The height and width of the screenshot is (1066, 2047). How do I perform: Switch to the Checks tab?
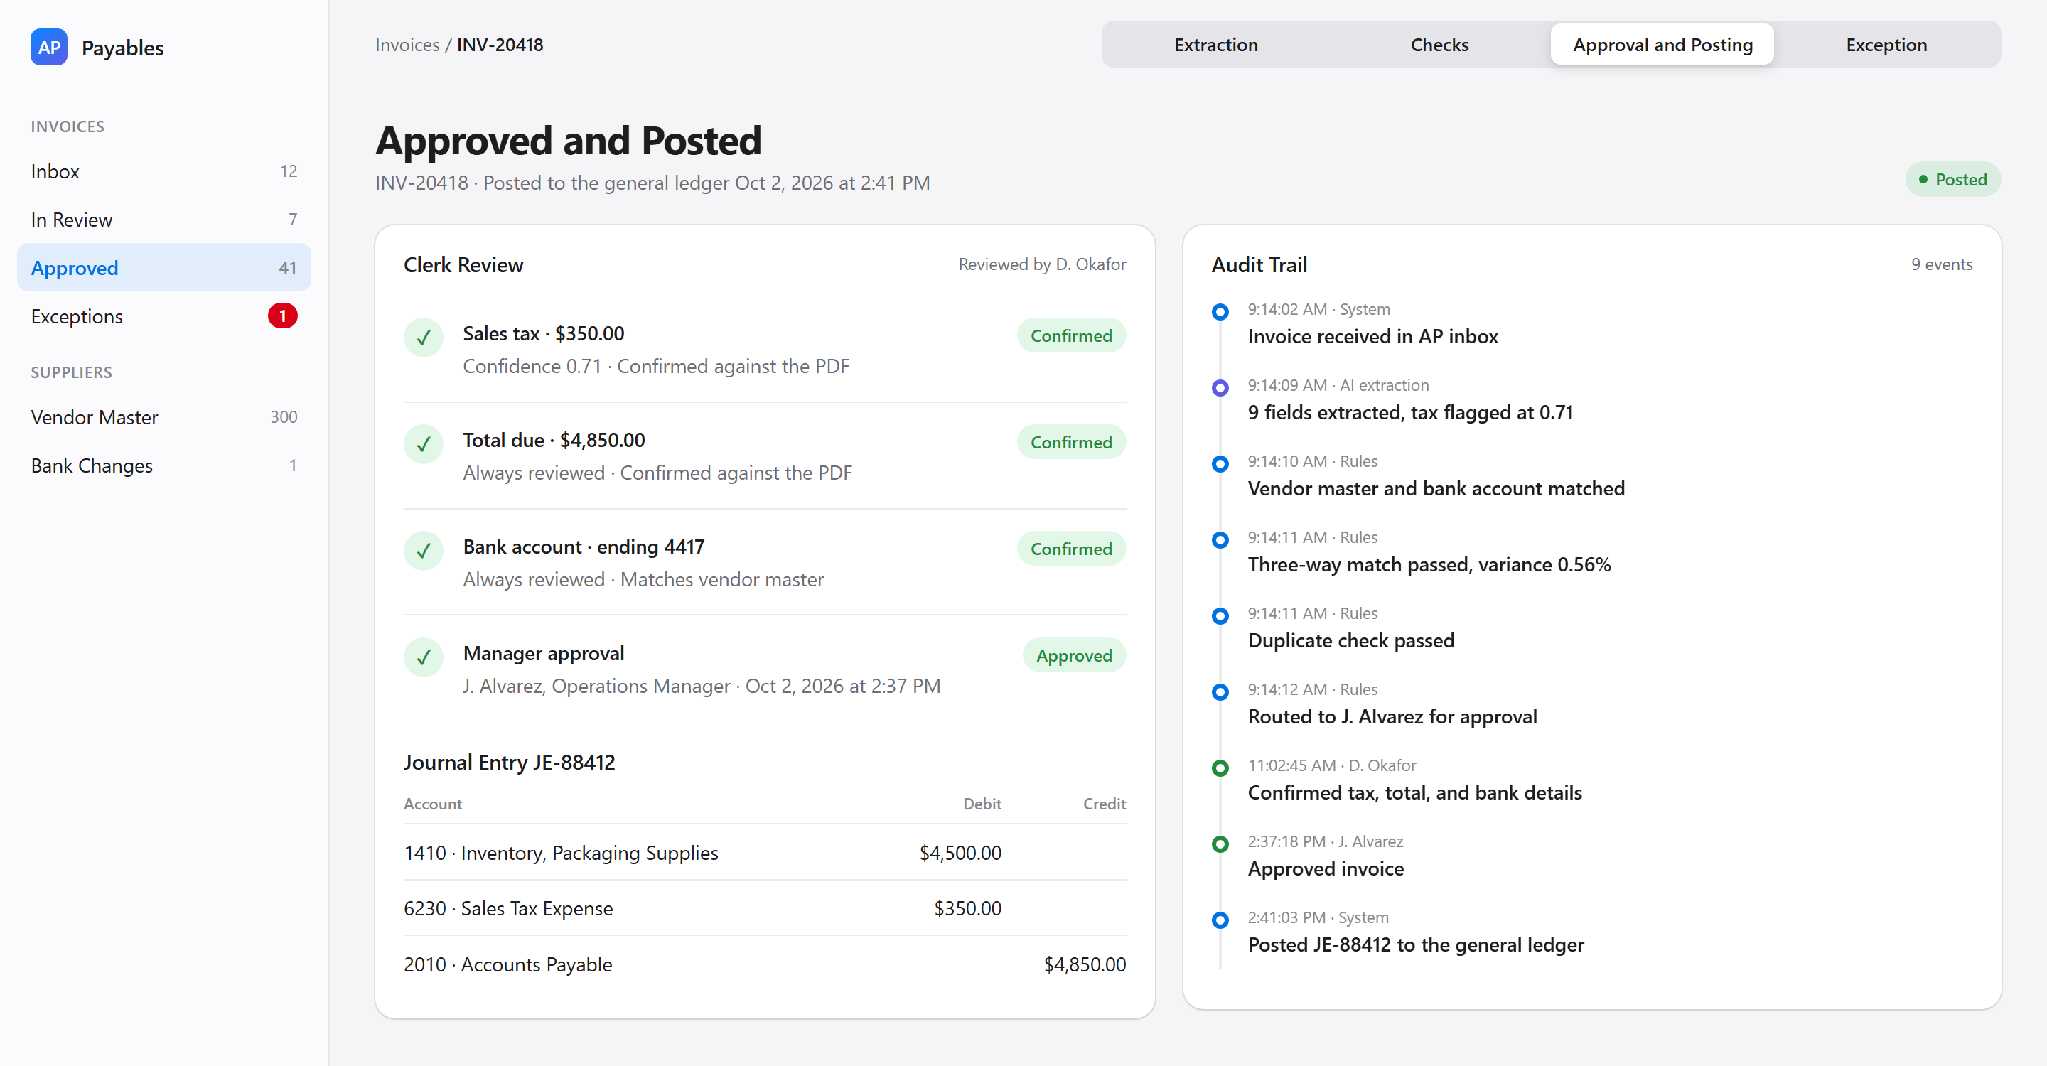1439,45
